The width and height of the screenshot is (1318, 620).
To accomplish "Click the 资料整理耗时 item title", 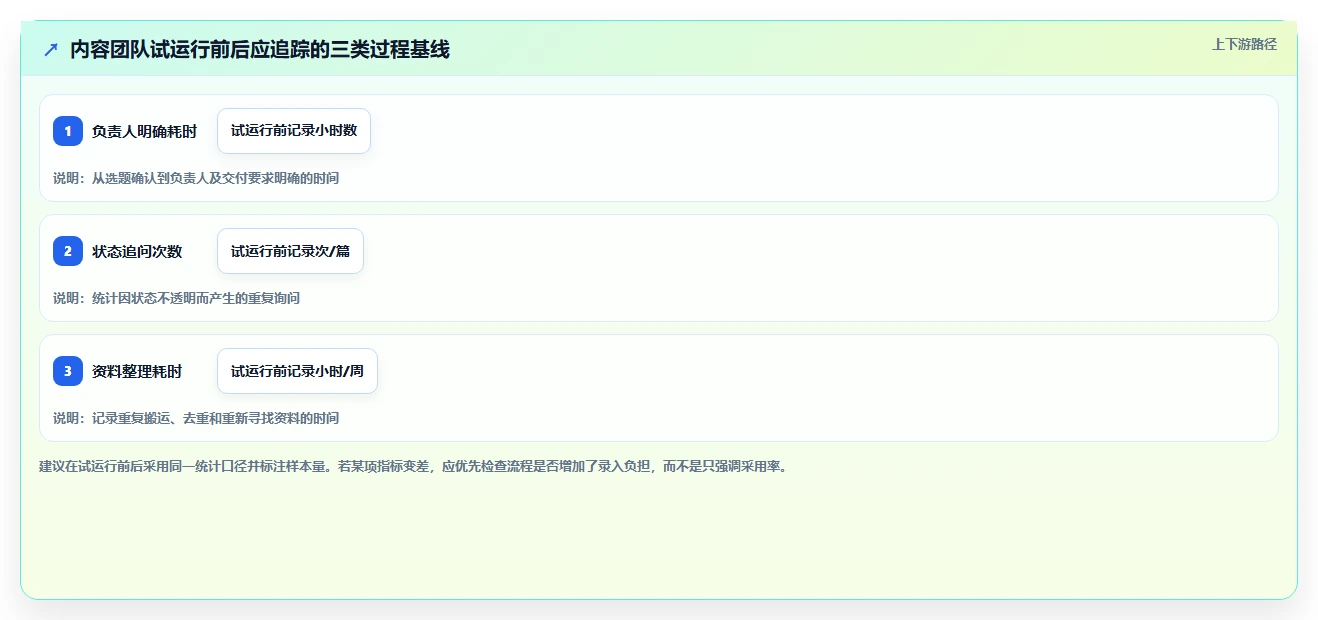I will click(x=137, y=371).
